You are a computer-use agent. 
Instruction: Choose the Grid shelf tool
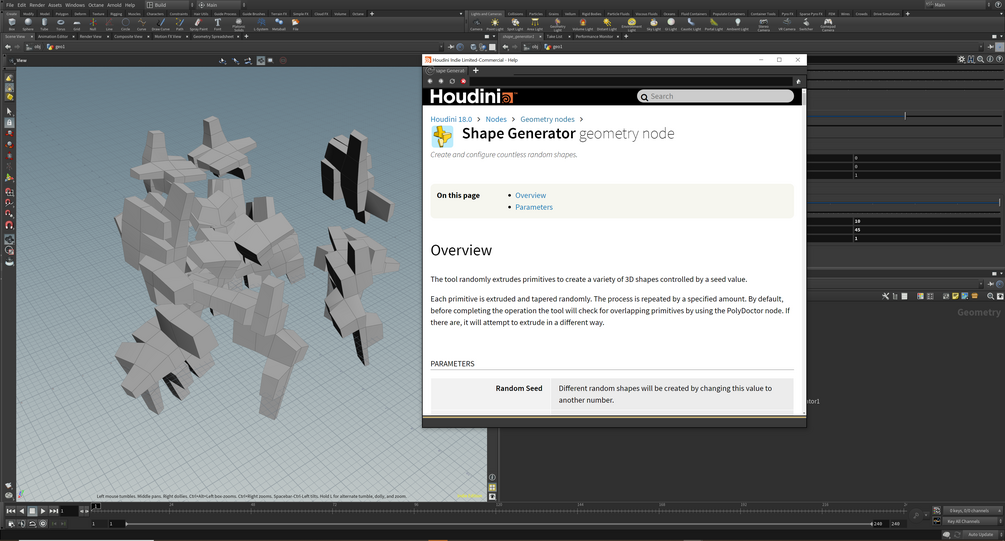[77, 24]
